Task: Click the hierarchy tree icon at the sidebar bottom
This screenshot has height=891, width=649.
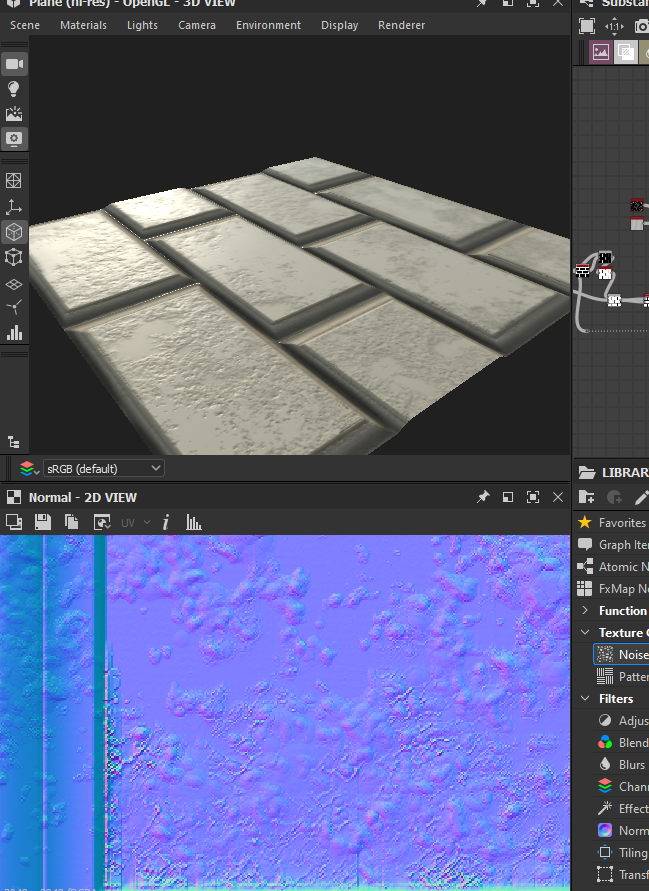Action: click(13, 442)
